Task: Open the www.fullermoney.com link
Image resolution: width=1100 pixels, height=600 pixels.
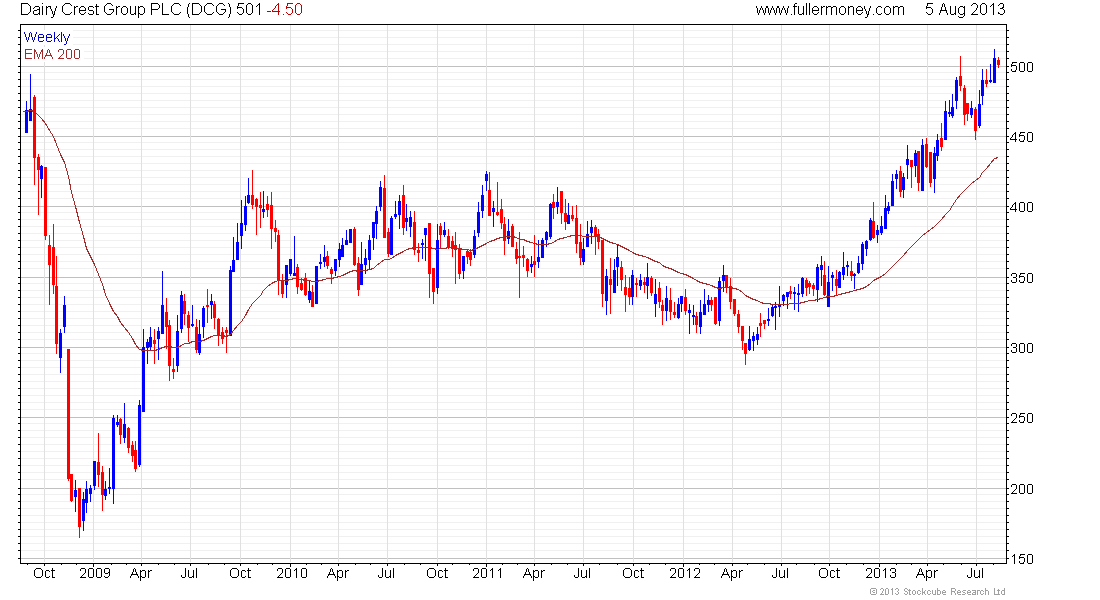Action: 830,10
